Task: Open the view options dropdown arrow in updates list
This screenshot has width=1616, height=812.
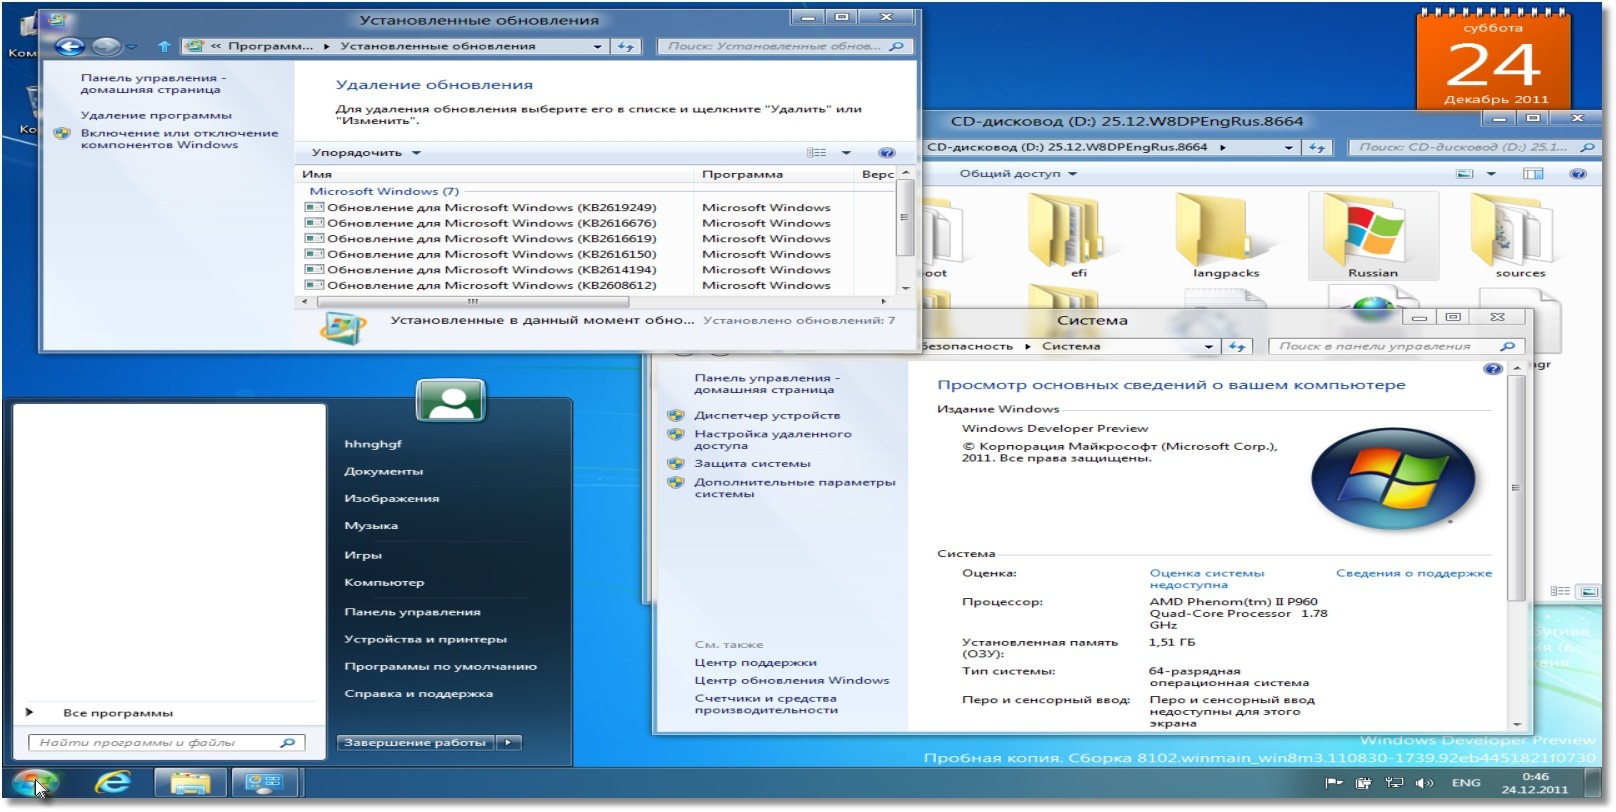Action: tap(846, 153)
